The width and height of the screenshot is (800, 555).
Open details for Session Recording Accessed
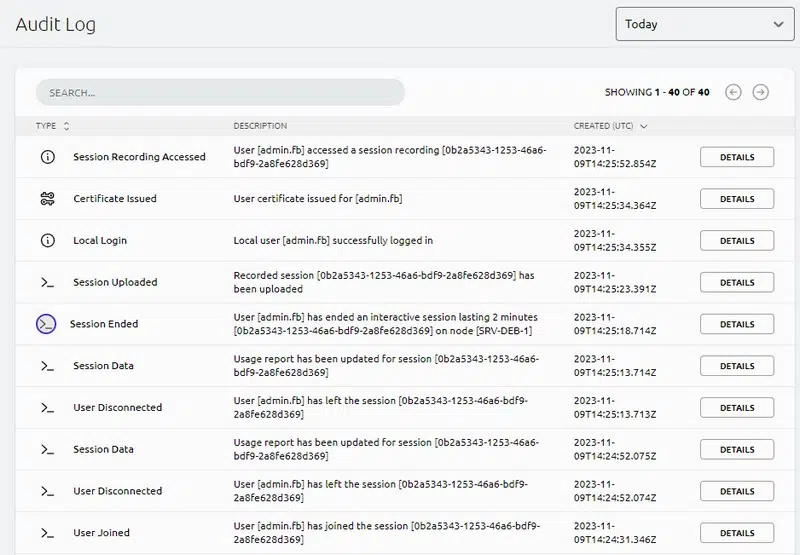click(737, 157)
